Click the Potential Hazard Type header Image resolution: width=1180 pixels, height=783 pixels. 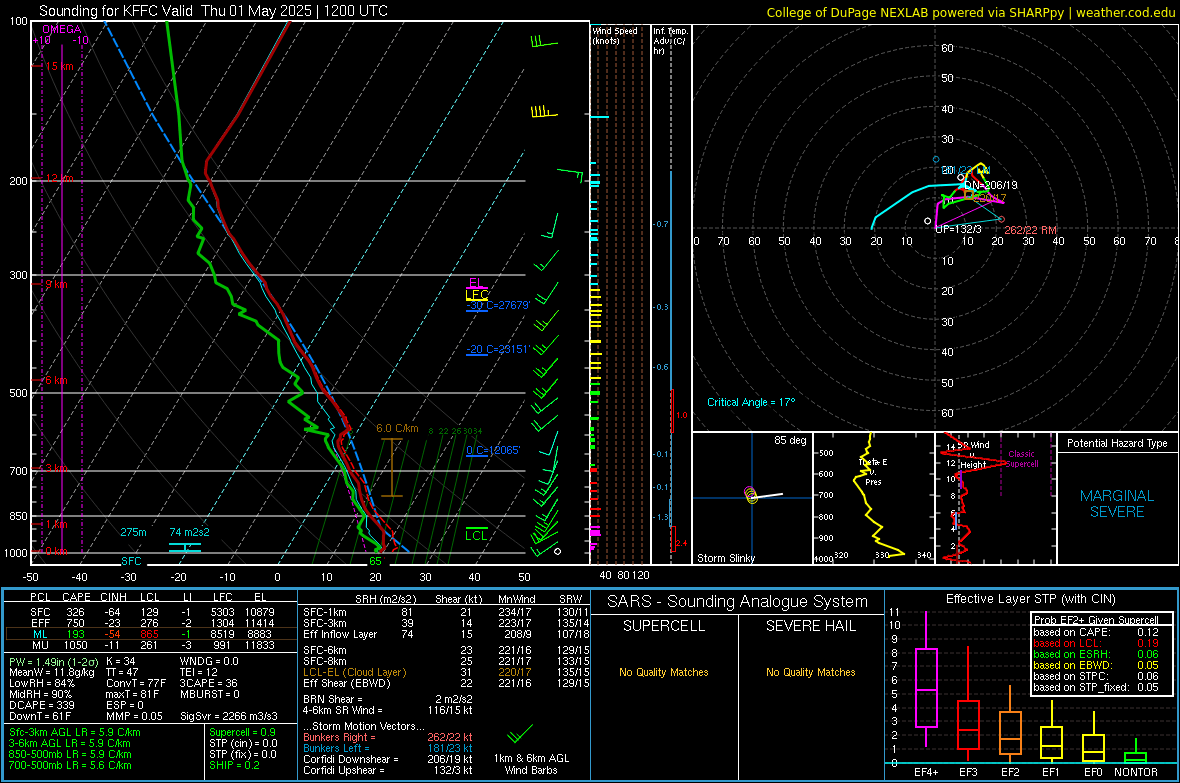[x=1117, y=443]
